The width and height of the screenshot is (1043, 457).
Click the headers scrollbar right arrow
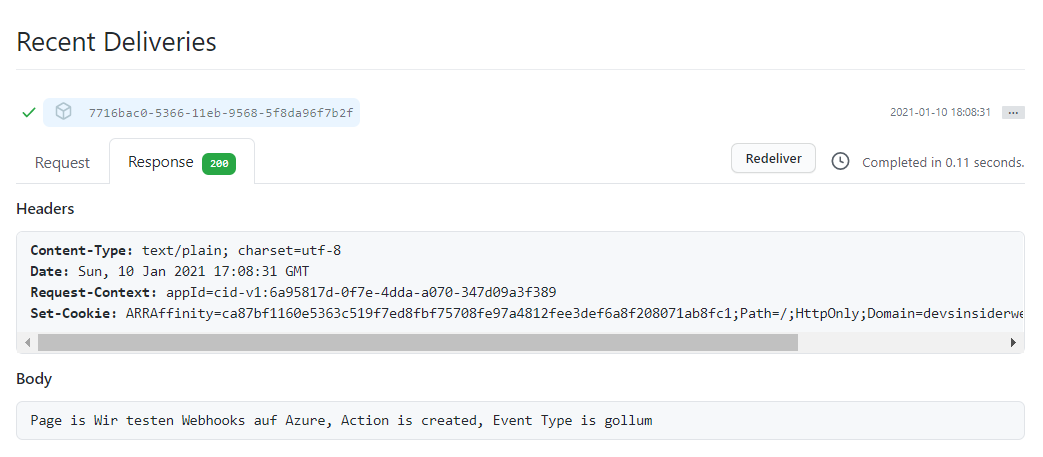point(1013,342)
